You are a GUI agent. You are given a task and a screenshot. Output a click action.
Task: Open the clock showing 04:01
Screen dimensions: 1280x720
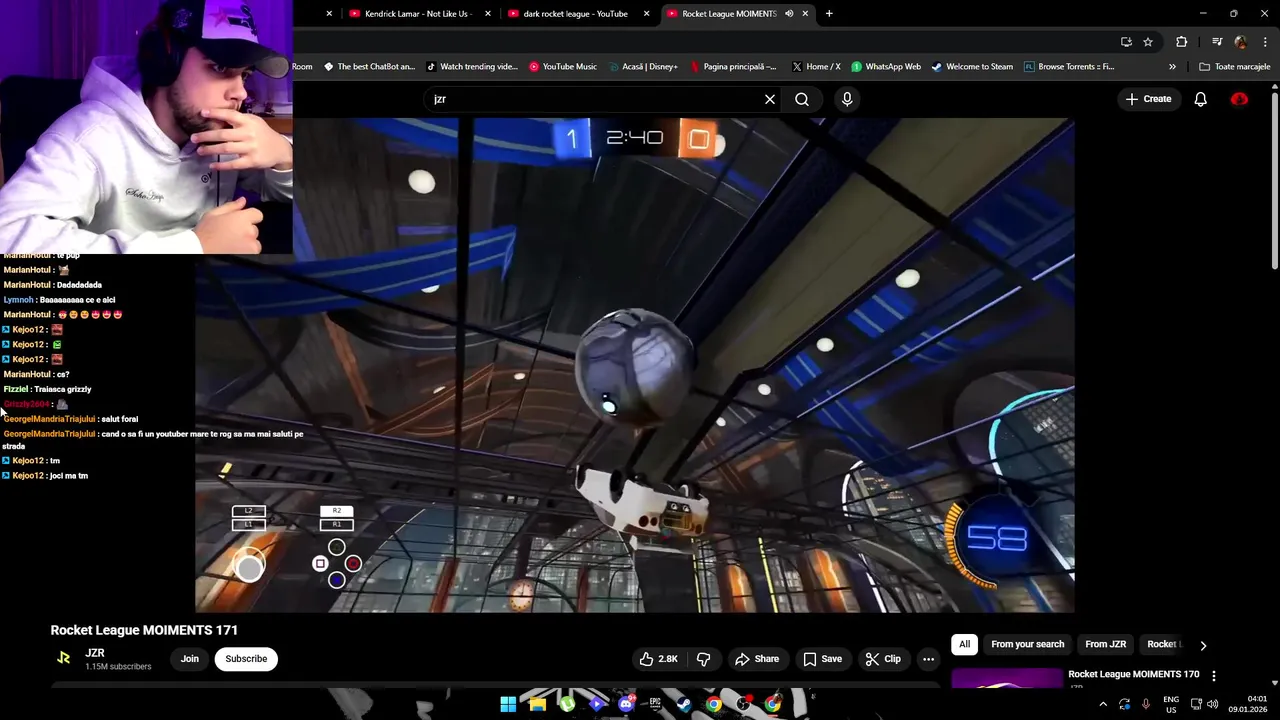[1248, 704]
